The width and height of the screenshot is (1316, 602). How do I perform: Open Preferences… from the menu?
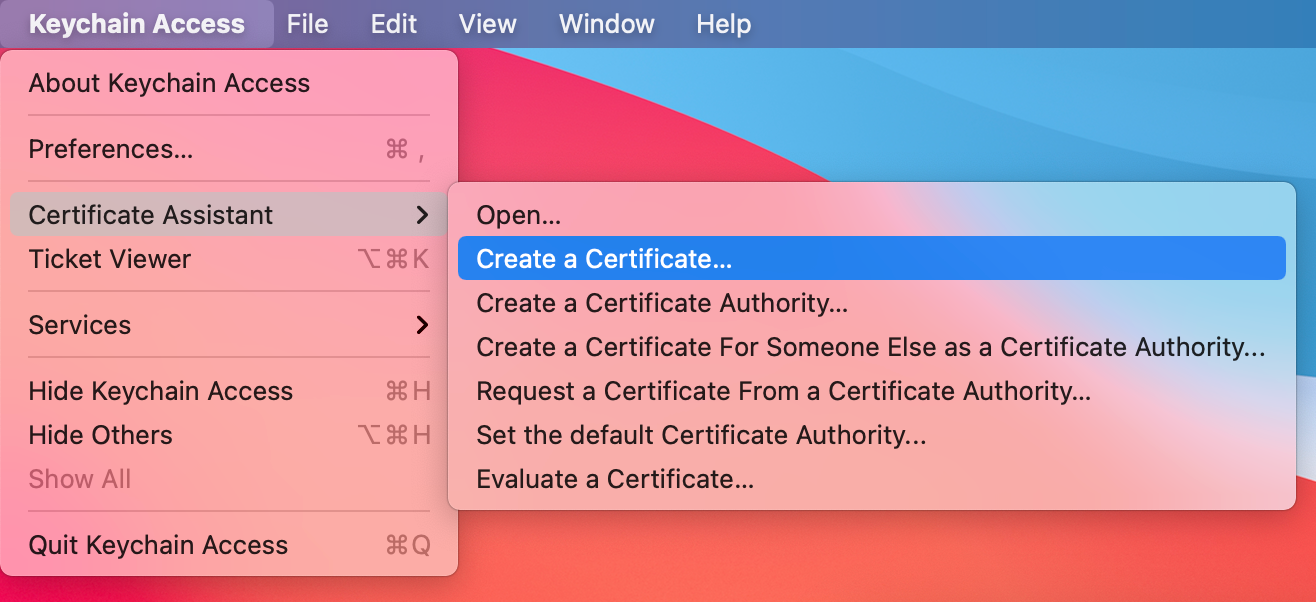[x=229, y=149]
